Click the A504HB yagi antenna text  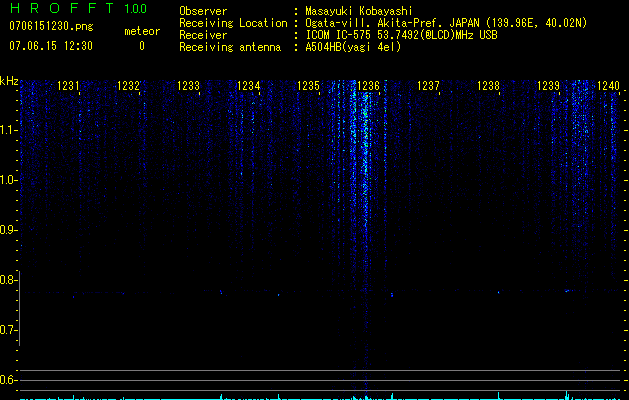(x=353, y=47)
